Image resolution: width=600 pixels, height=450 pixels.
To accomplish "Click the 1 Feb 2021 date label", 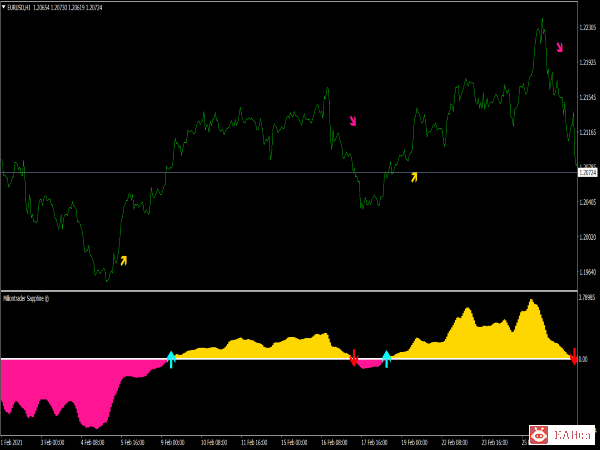I will tap(12, 443).
